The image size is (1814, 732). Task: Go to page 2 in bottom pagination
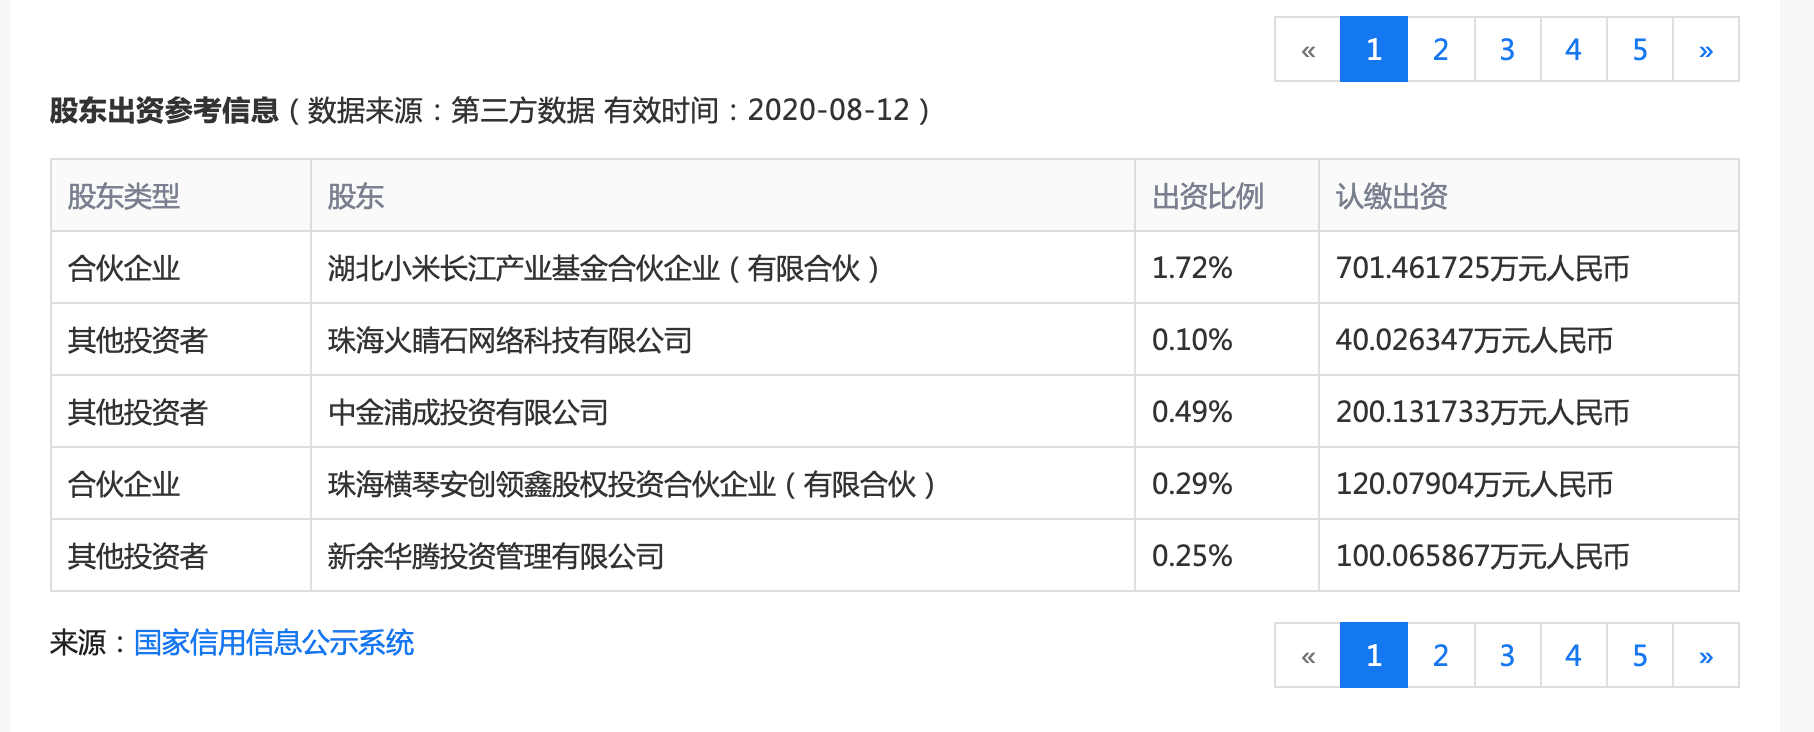click(x=1440, y=654)
